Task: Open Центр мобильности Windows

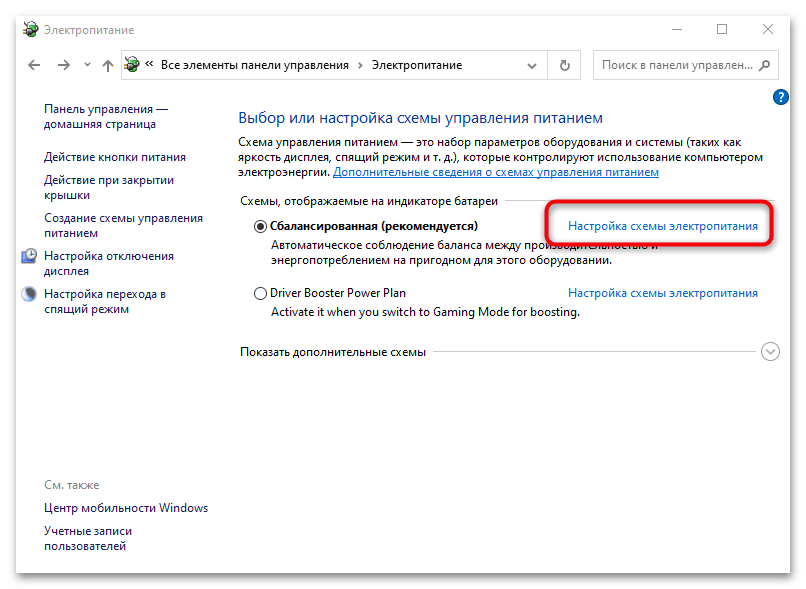Action: 126,508
